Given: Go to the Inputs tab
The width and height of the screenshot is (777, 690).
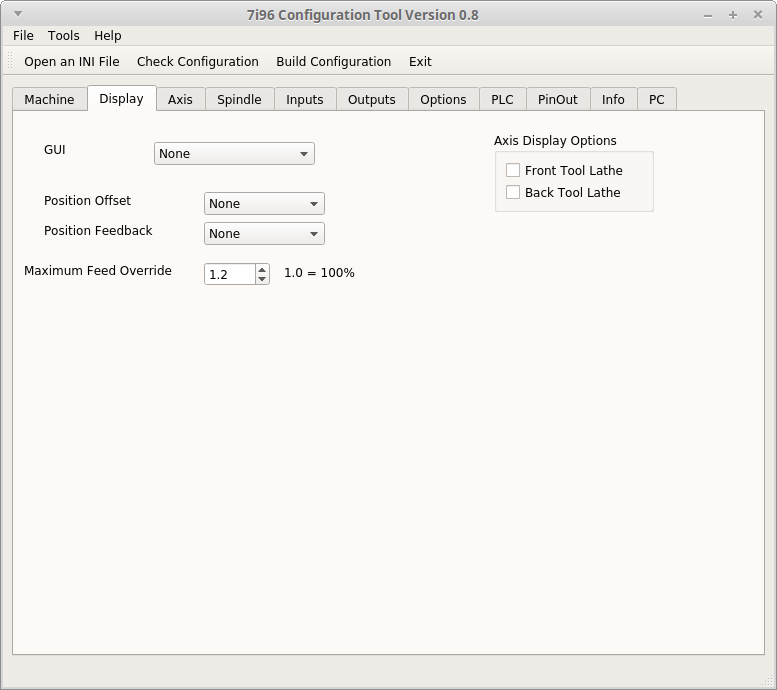Looking at the screenshot, I should [305, 100].
